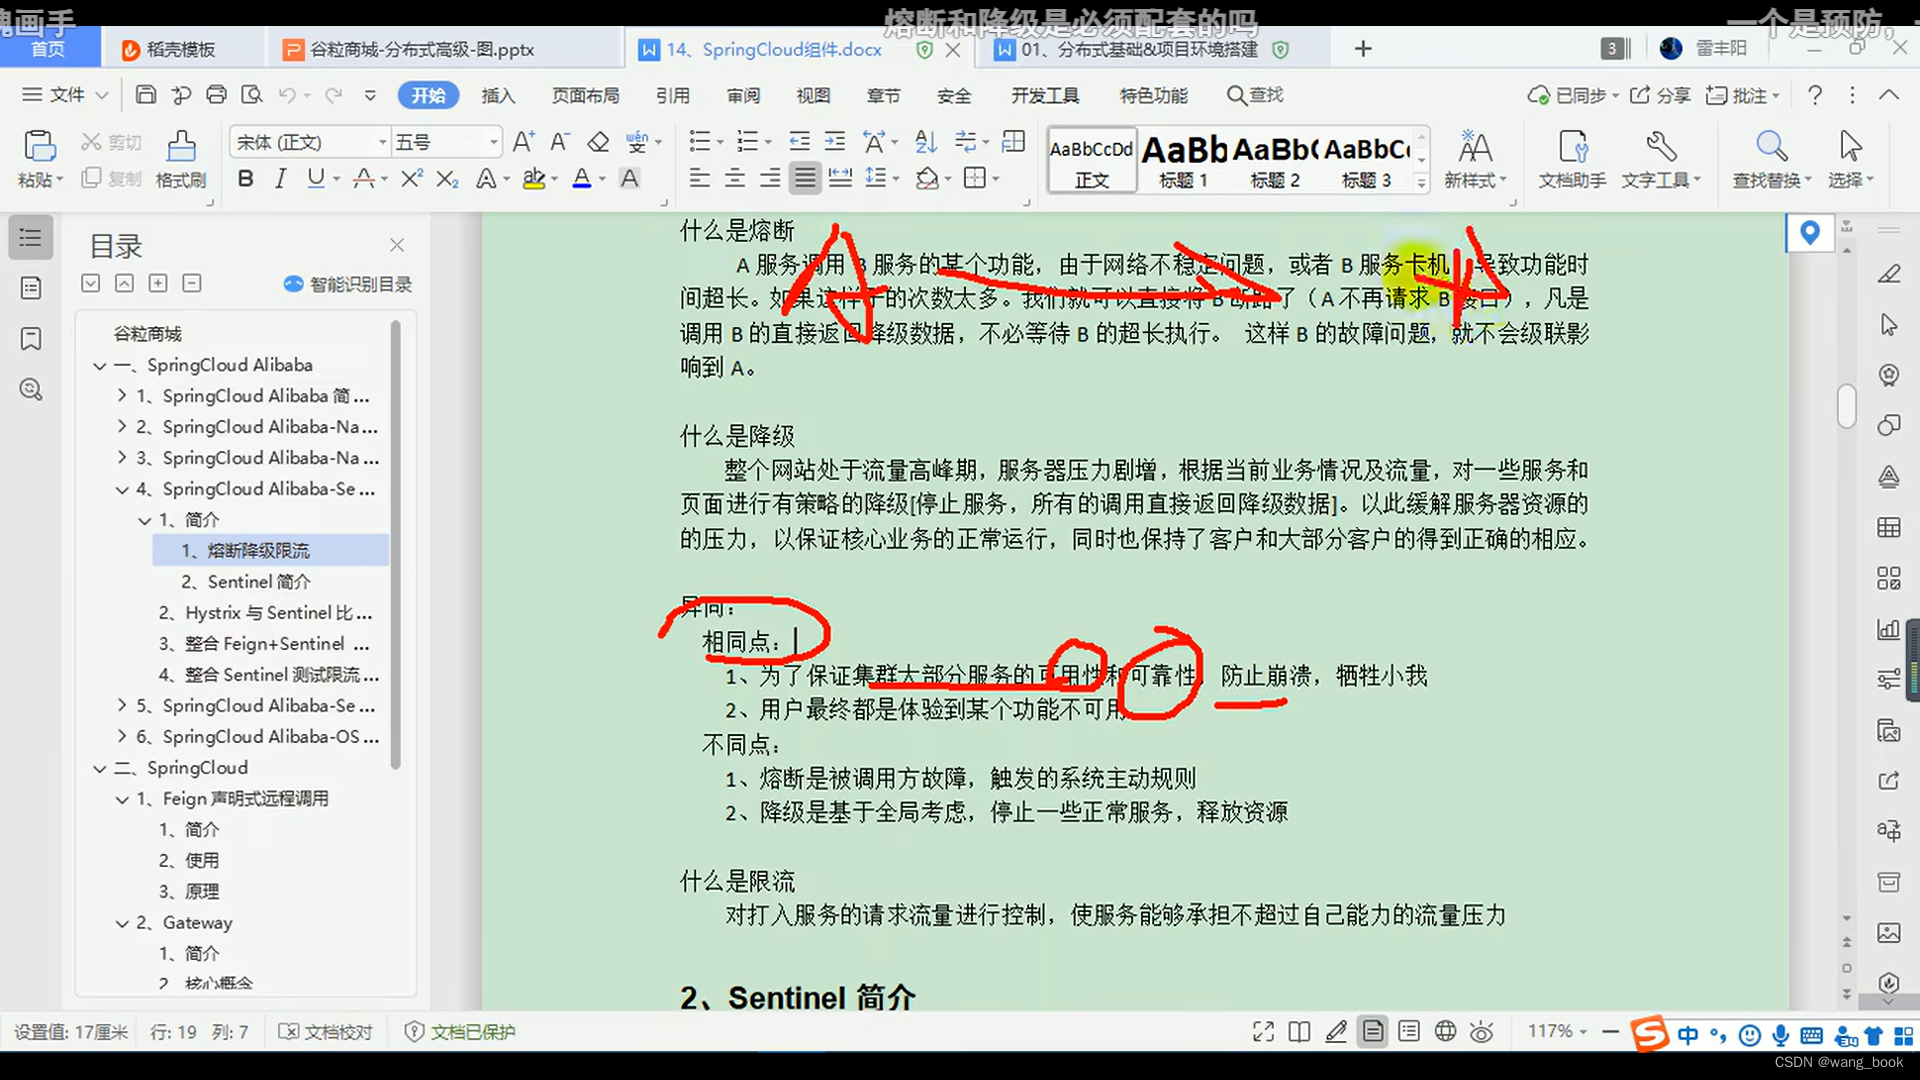This screenshot has width=1920, height=1080.
Task: Toggle right text alignment
Action: pos(769,179)
